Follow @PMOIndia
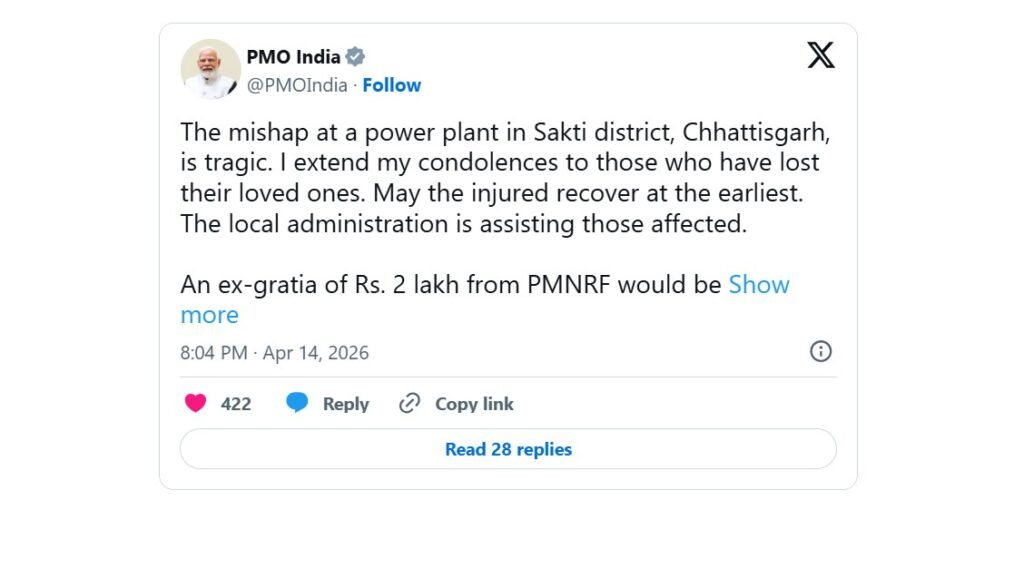 pyautogui.click(x=391, y=85)
